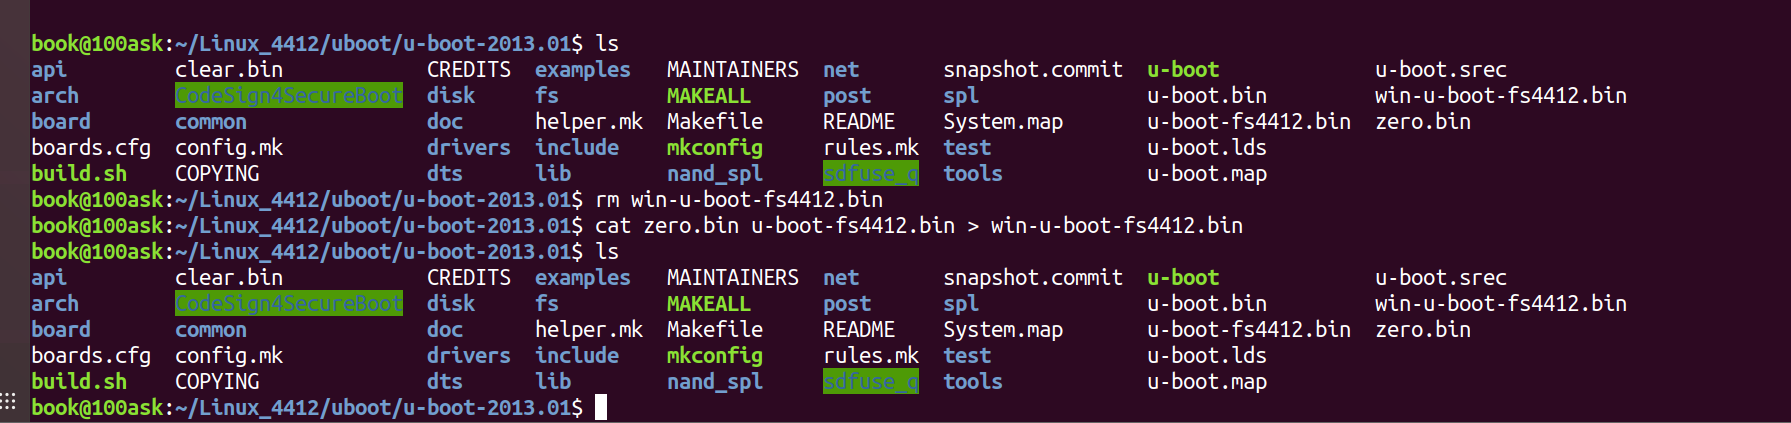Click 'README' in the first ls listing
This screenshot has height=423, width=1791.
859,121
